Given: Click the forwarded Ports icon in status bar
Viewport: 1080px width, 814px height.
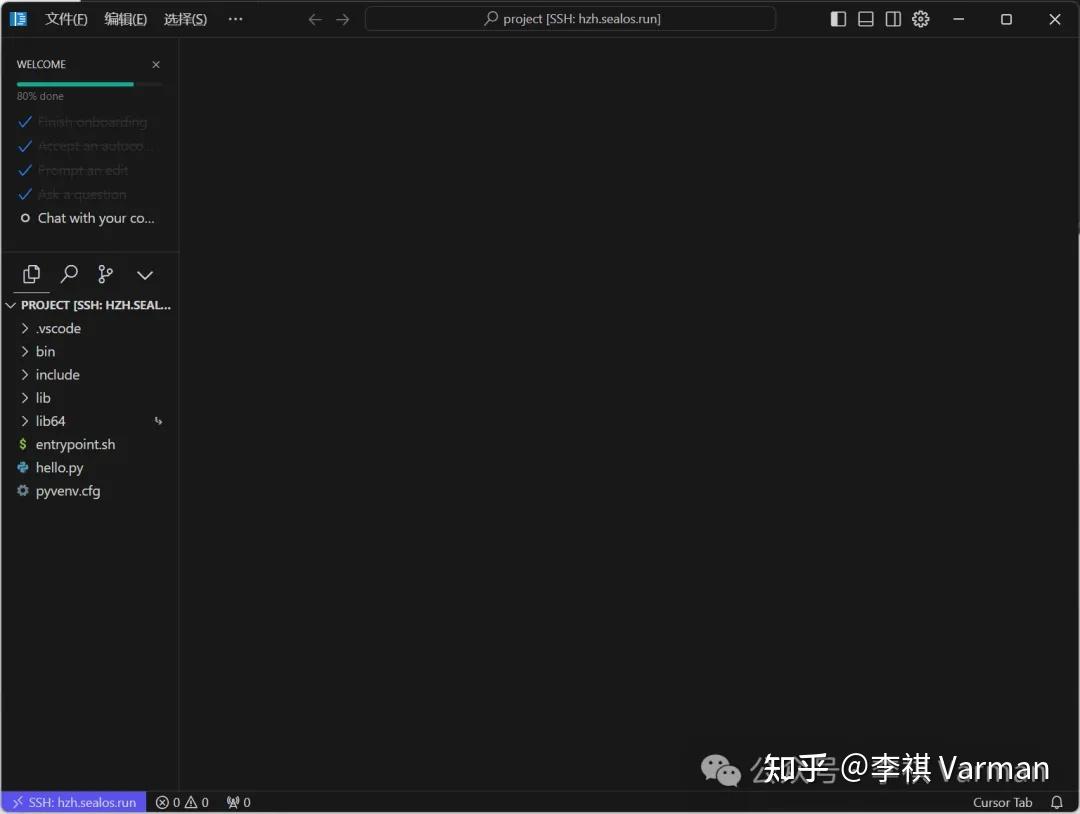Looking at the screenshot, I should (237, 802).
